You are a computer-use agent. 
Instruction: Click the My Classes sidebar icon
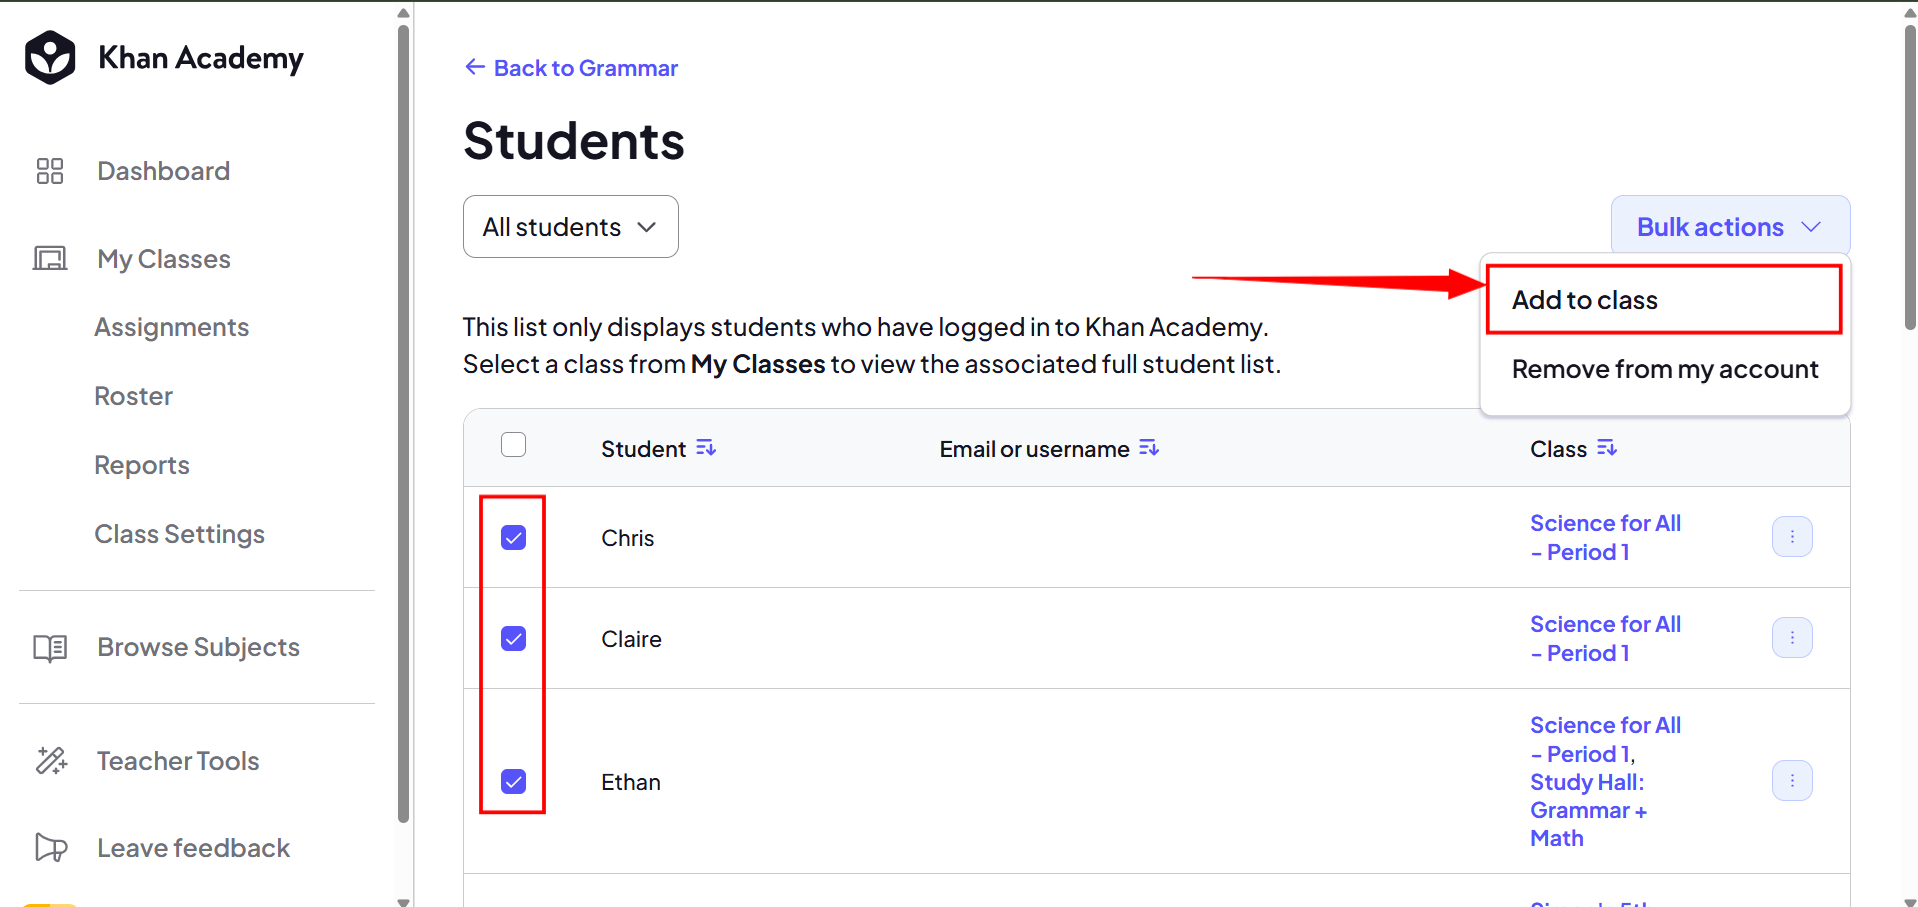point(50,259)
